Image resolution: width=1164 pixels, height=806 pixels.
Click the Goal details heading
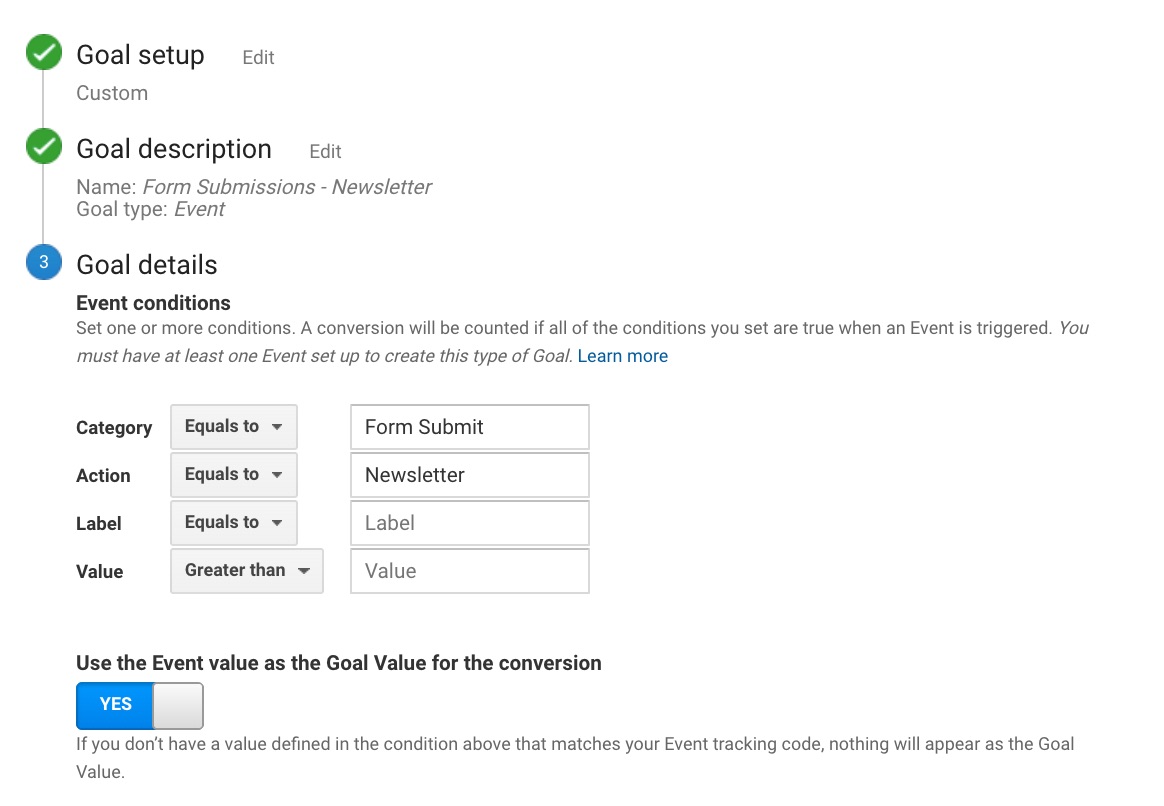(x=147, y=265)
